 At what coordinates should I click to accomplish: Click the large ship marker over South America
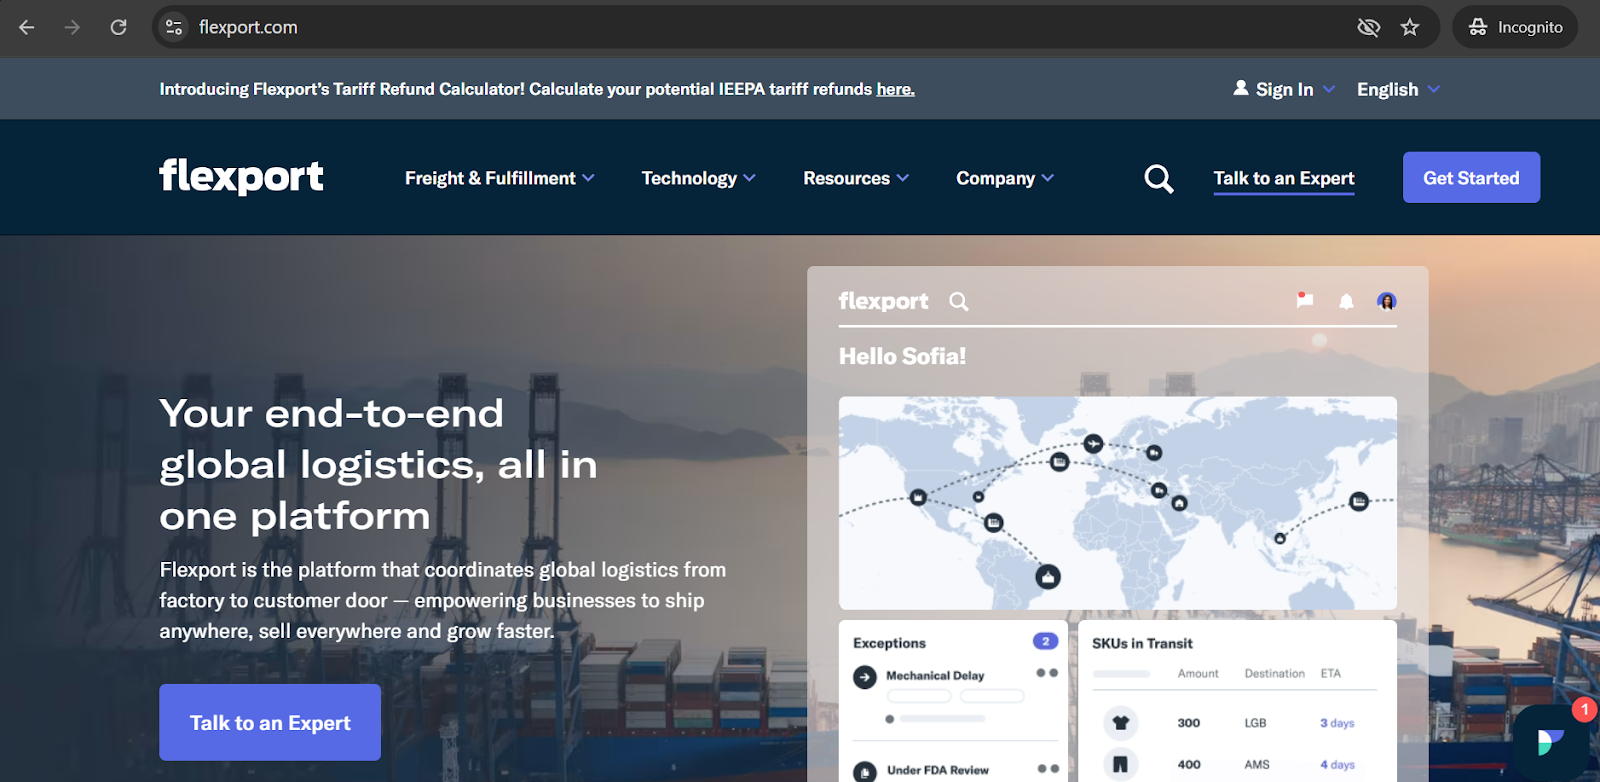point(1048,577)
